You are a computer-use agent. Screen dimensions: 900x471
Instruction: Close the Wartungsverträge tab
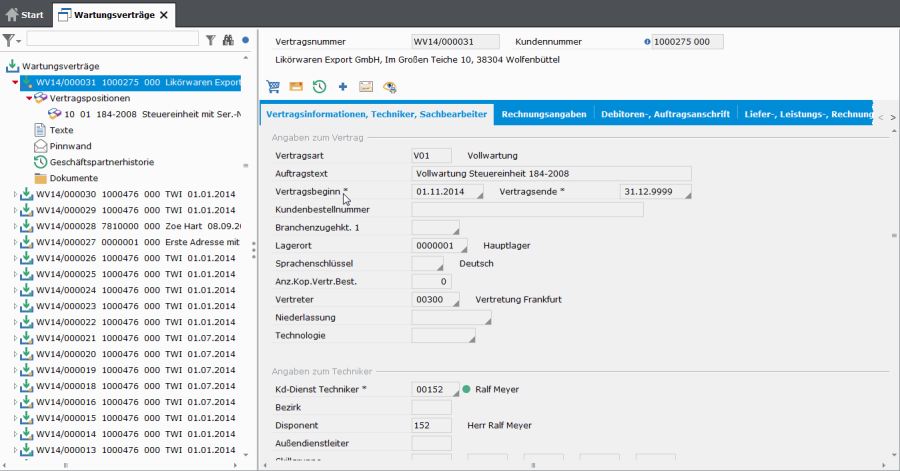(x=164, y=15)
